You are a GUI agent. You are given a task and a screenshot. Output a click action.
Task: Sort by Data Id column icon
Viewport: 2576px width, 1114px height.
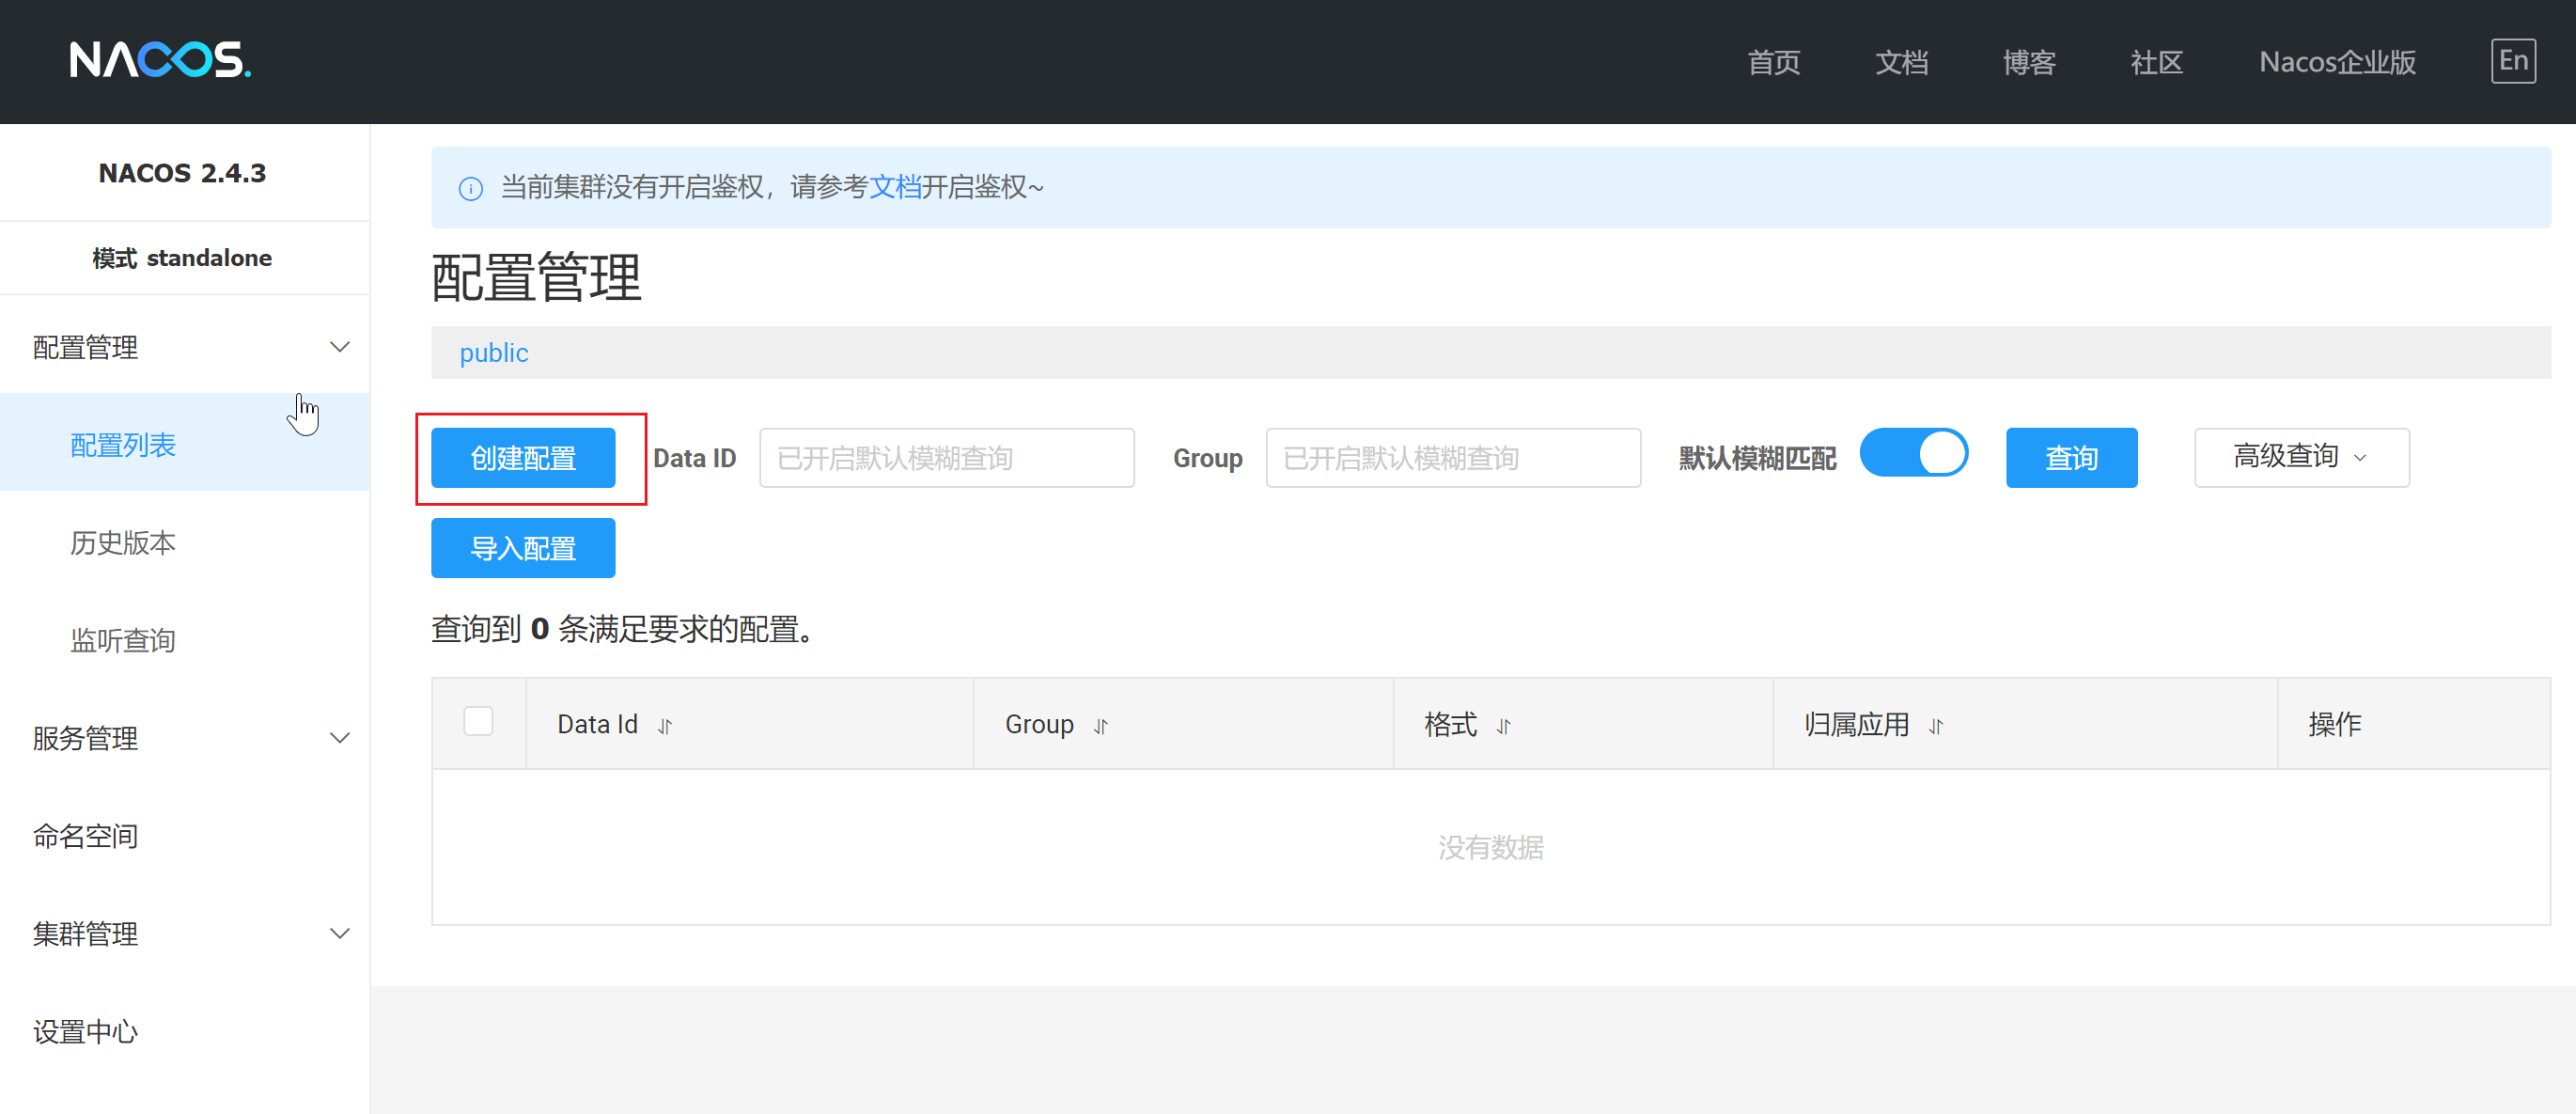(665, 726)
